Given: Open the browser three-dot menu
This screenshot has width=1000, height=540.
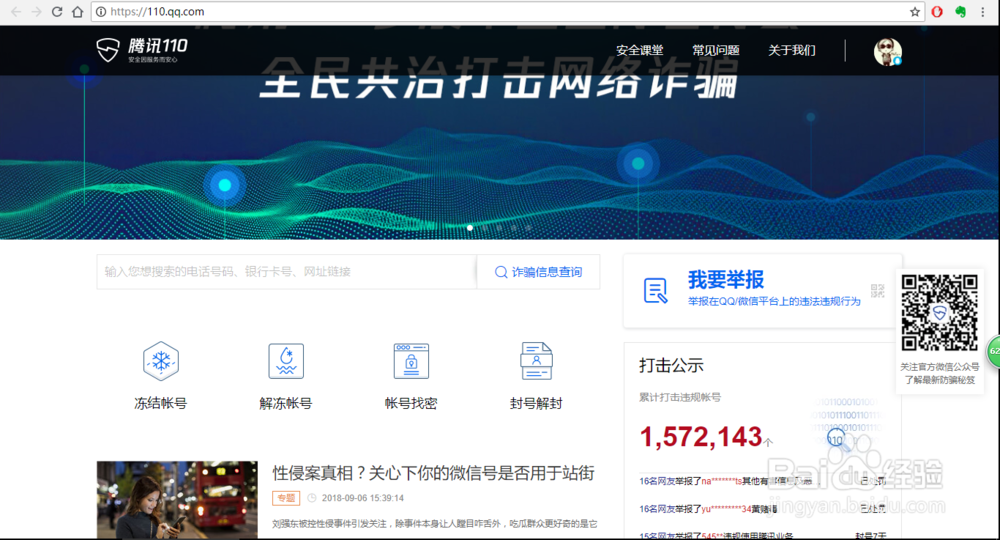Looking at the screenshot, I should point(983,11).
